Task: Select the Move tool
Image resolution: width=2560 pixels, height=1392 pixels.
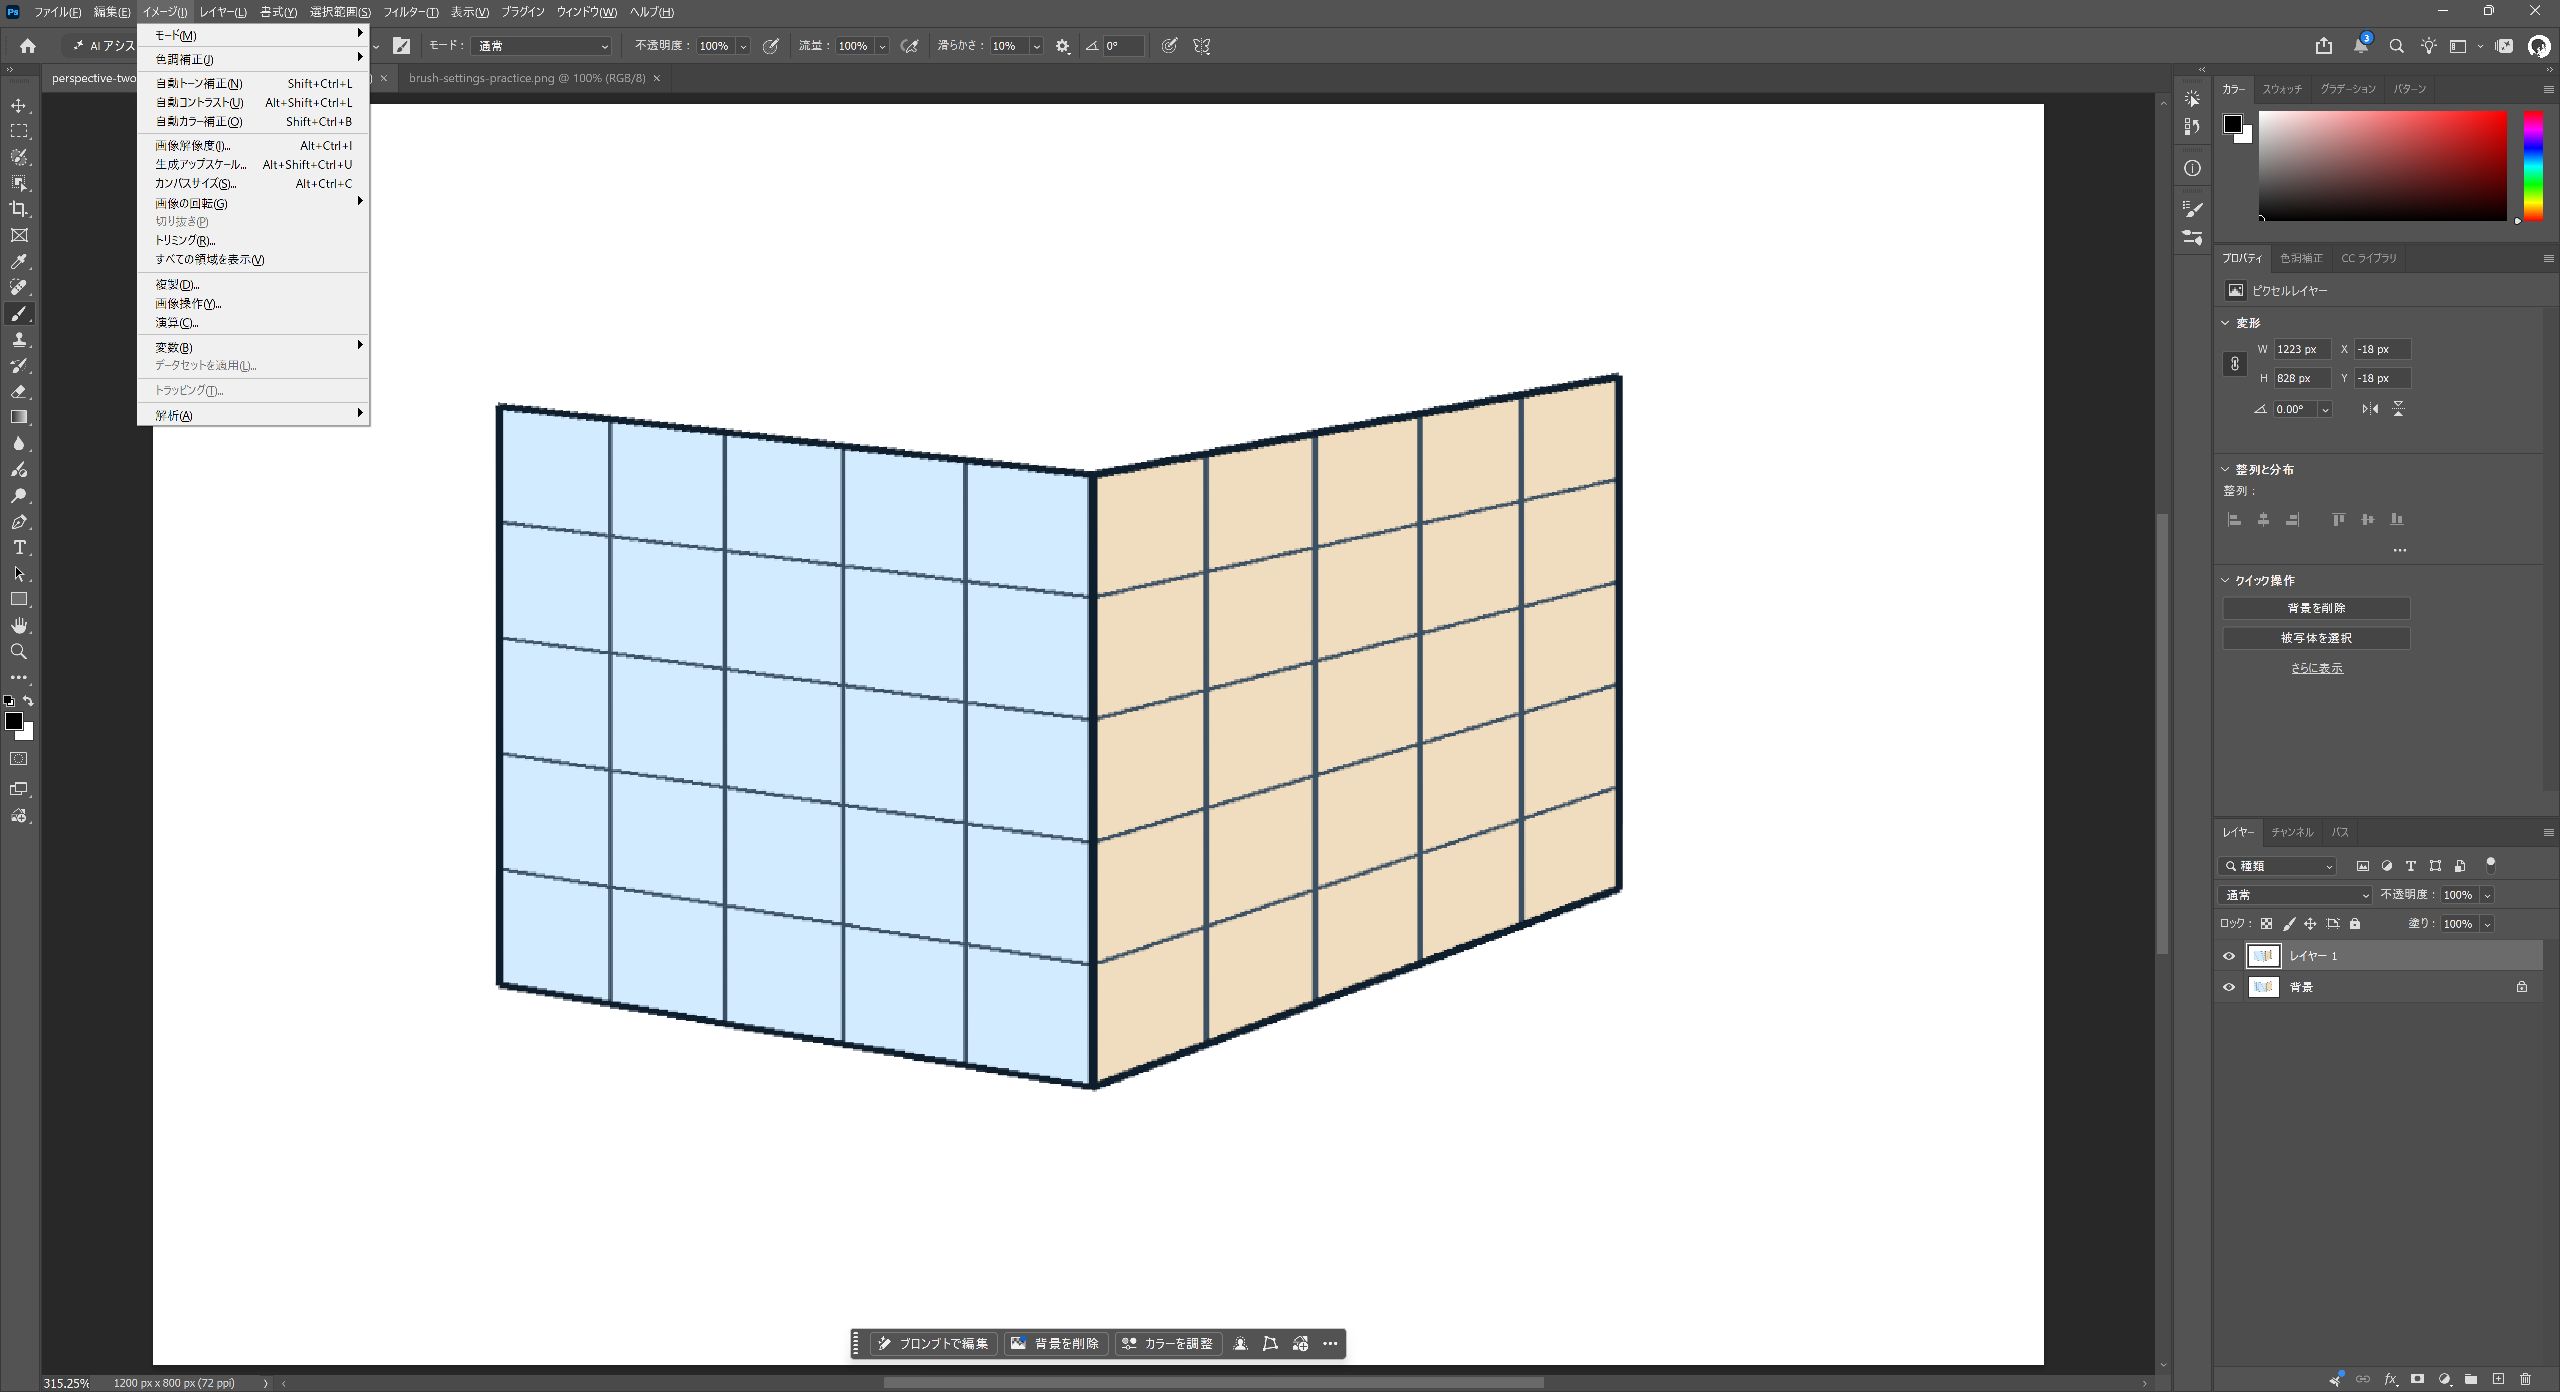Action: coord(19,106)
